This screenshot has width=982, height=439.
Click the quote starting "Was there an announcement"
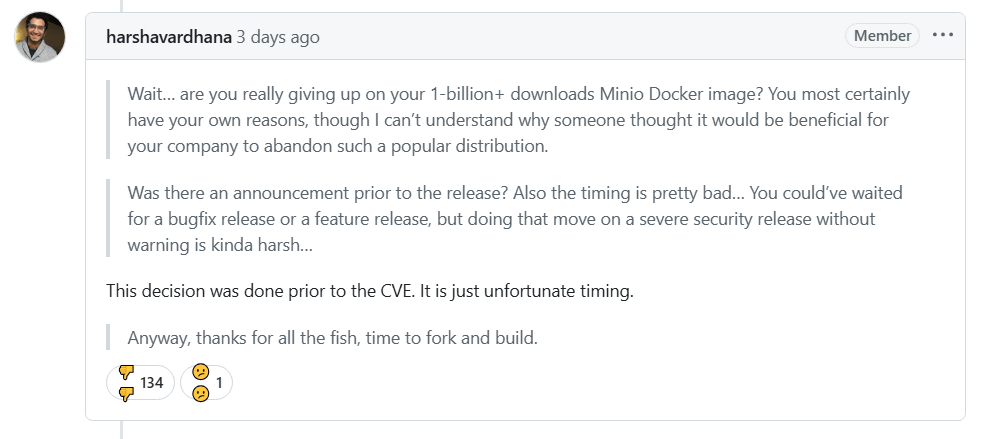pos(500,218)
